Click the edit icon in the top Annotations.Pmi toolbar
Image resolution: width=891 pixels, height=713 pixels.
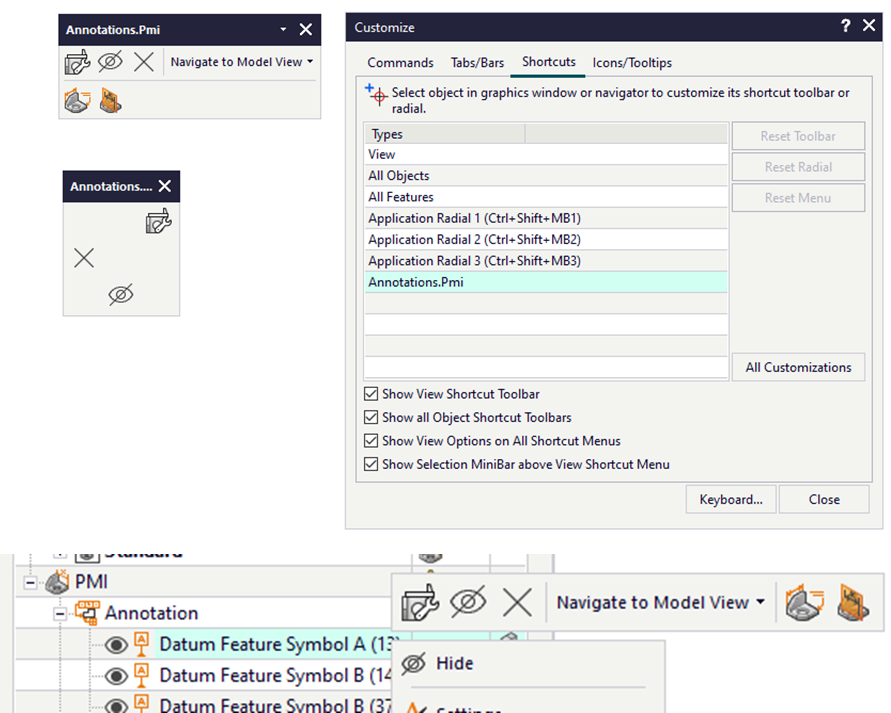[77, 62]
